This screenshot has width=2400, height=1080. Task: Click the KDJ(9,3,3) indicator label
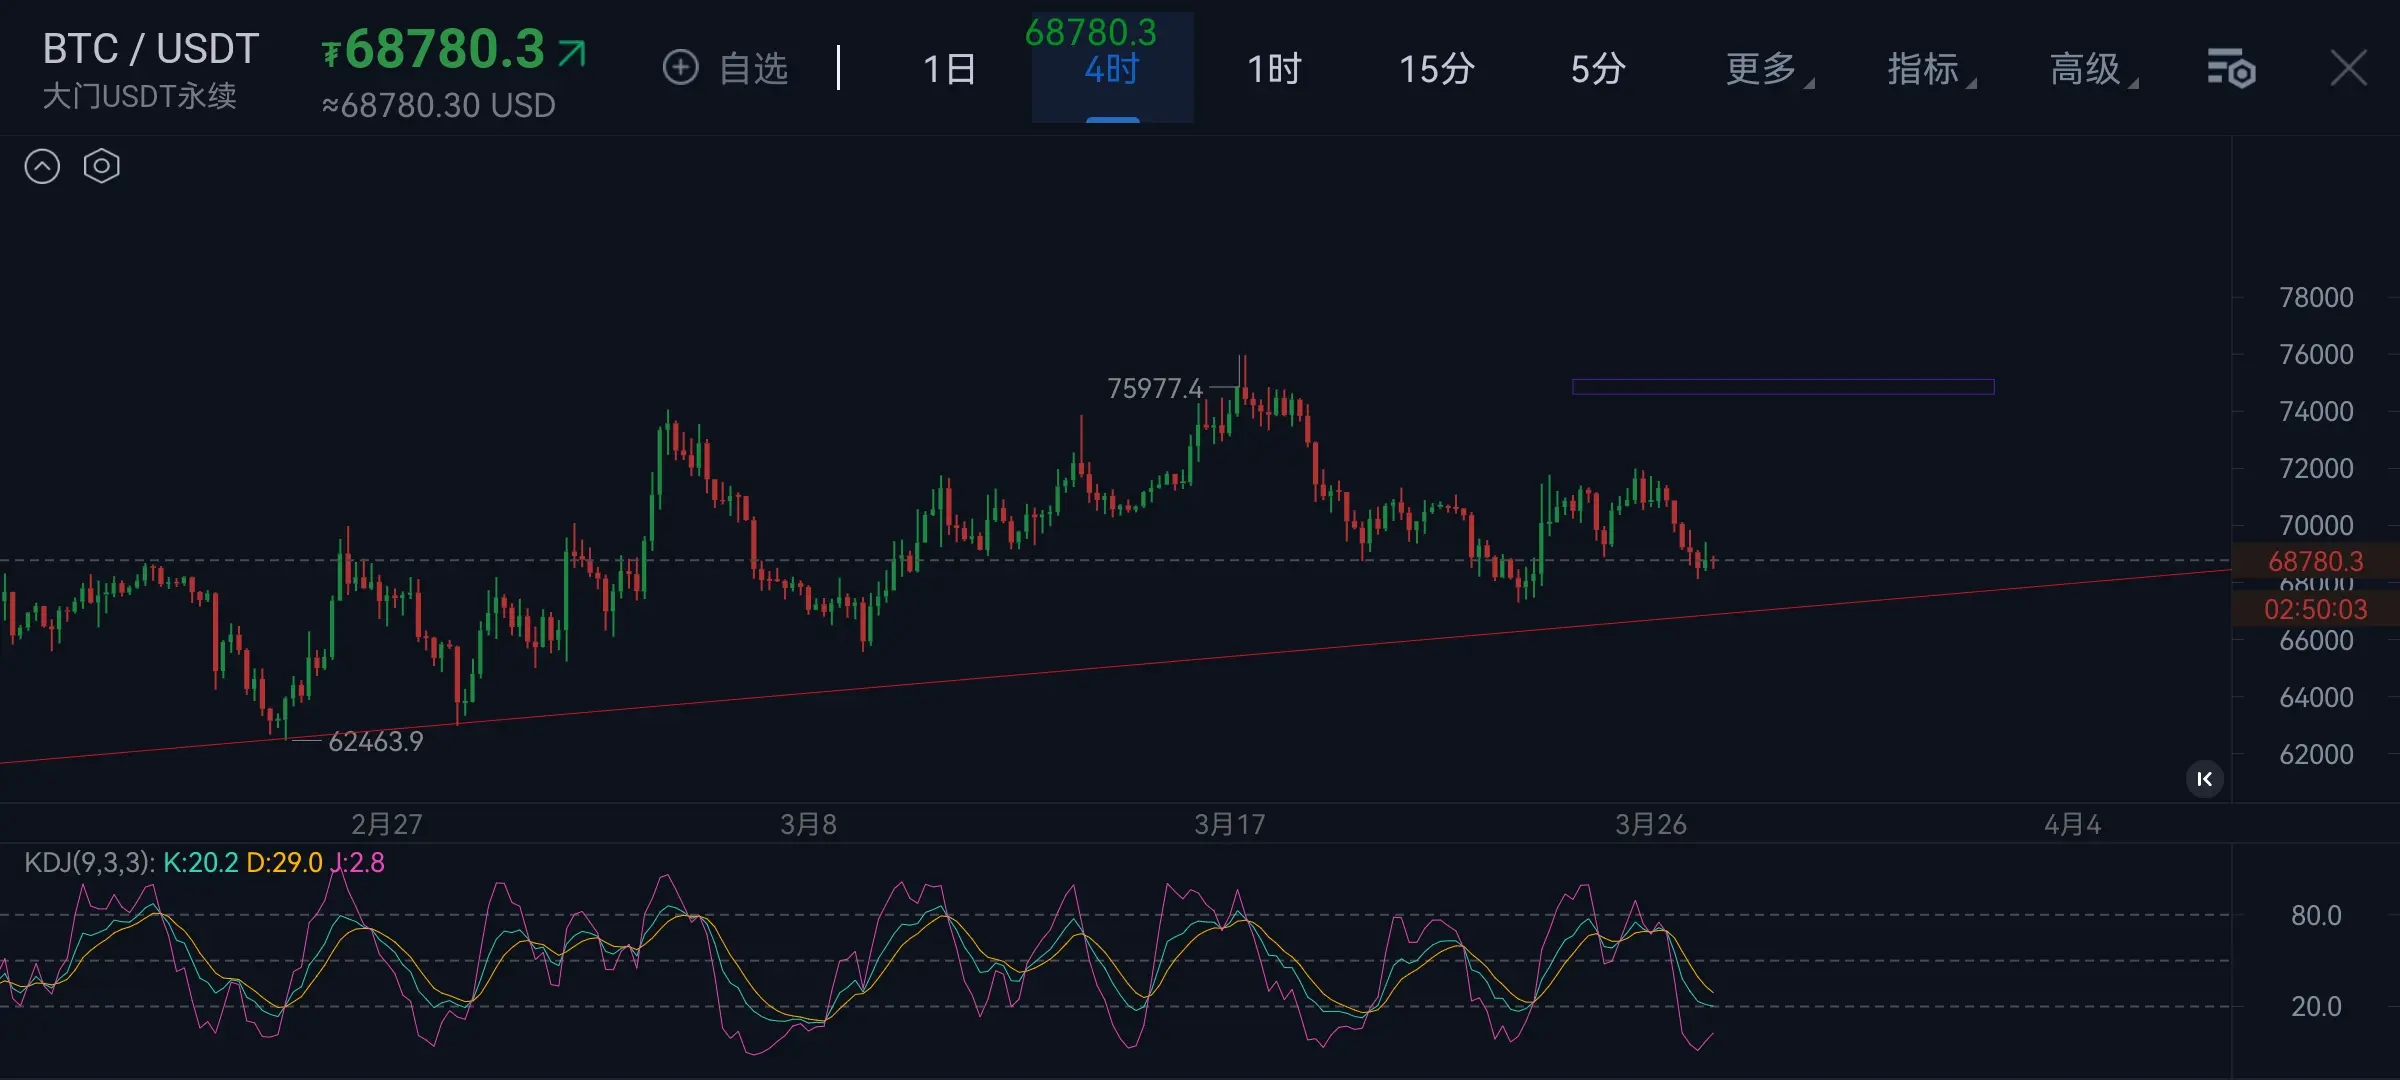tap(88, 862)
